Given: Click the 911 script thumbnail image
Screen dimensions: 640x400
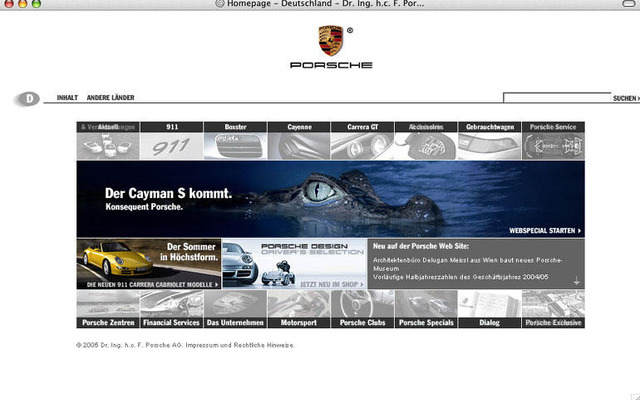Looking at the screenshot, I should [172, 146].
